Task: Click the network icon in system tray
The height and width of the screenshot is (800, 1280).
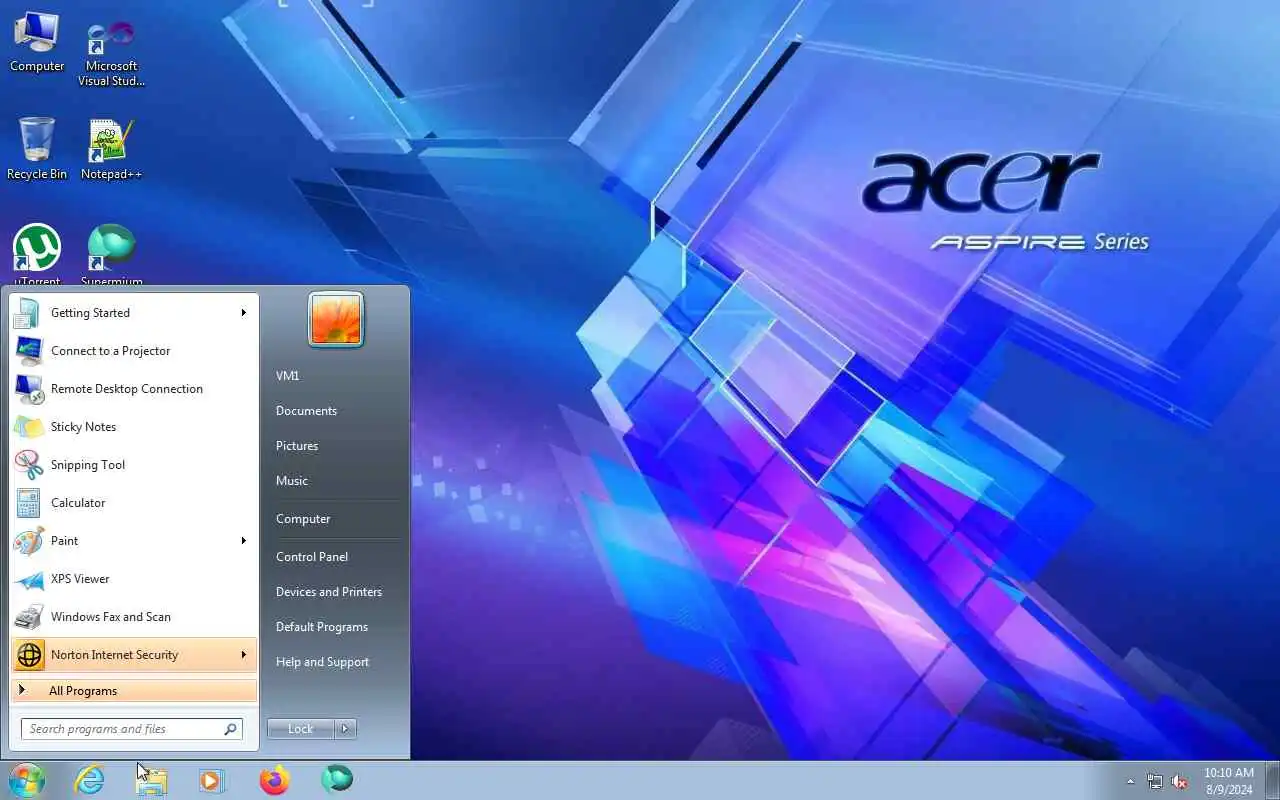Action: click(1155, 781)
